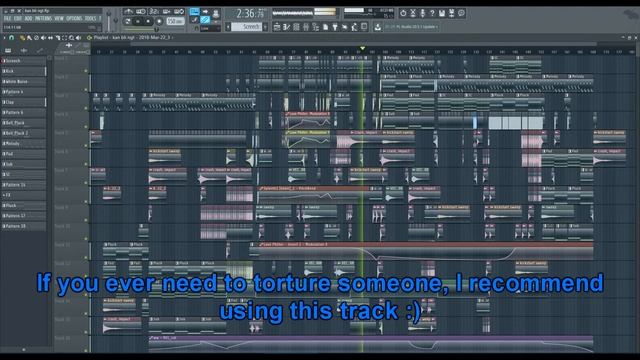Select the playlist mute tool
This screenshot has height=360, width=640.
[43, 38]
